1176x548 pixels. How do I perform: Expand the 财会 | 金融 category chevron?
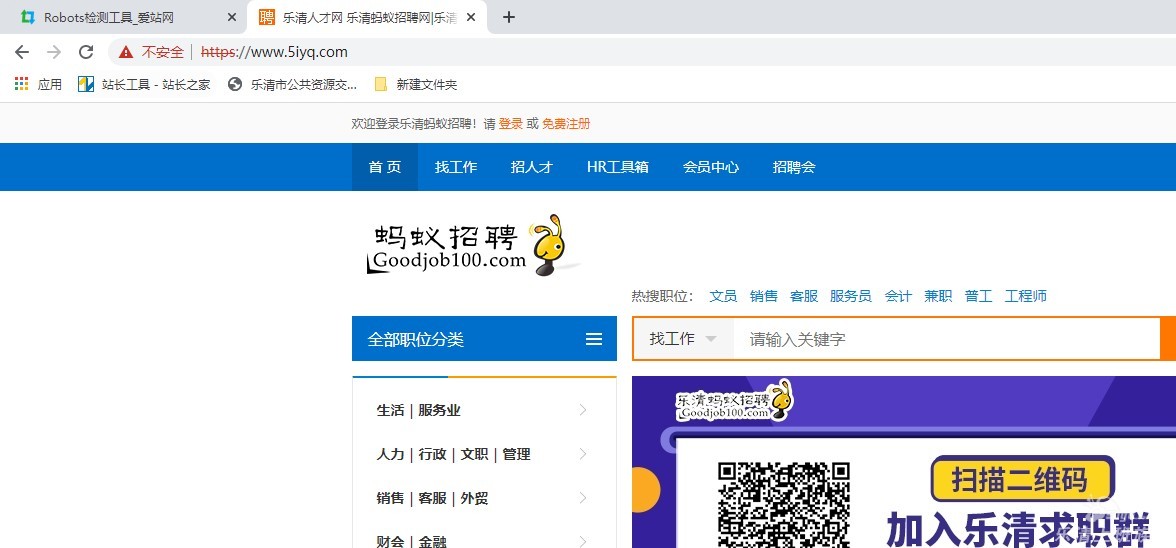coord(583,541)
